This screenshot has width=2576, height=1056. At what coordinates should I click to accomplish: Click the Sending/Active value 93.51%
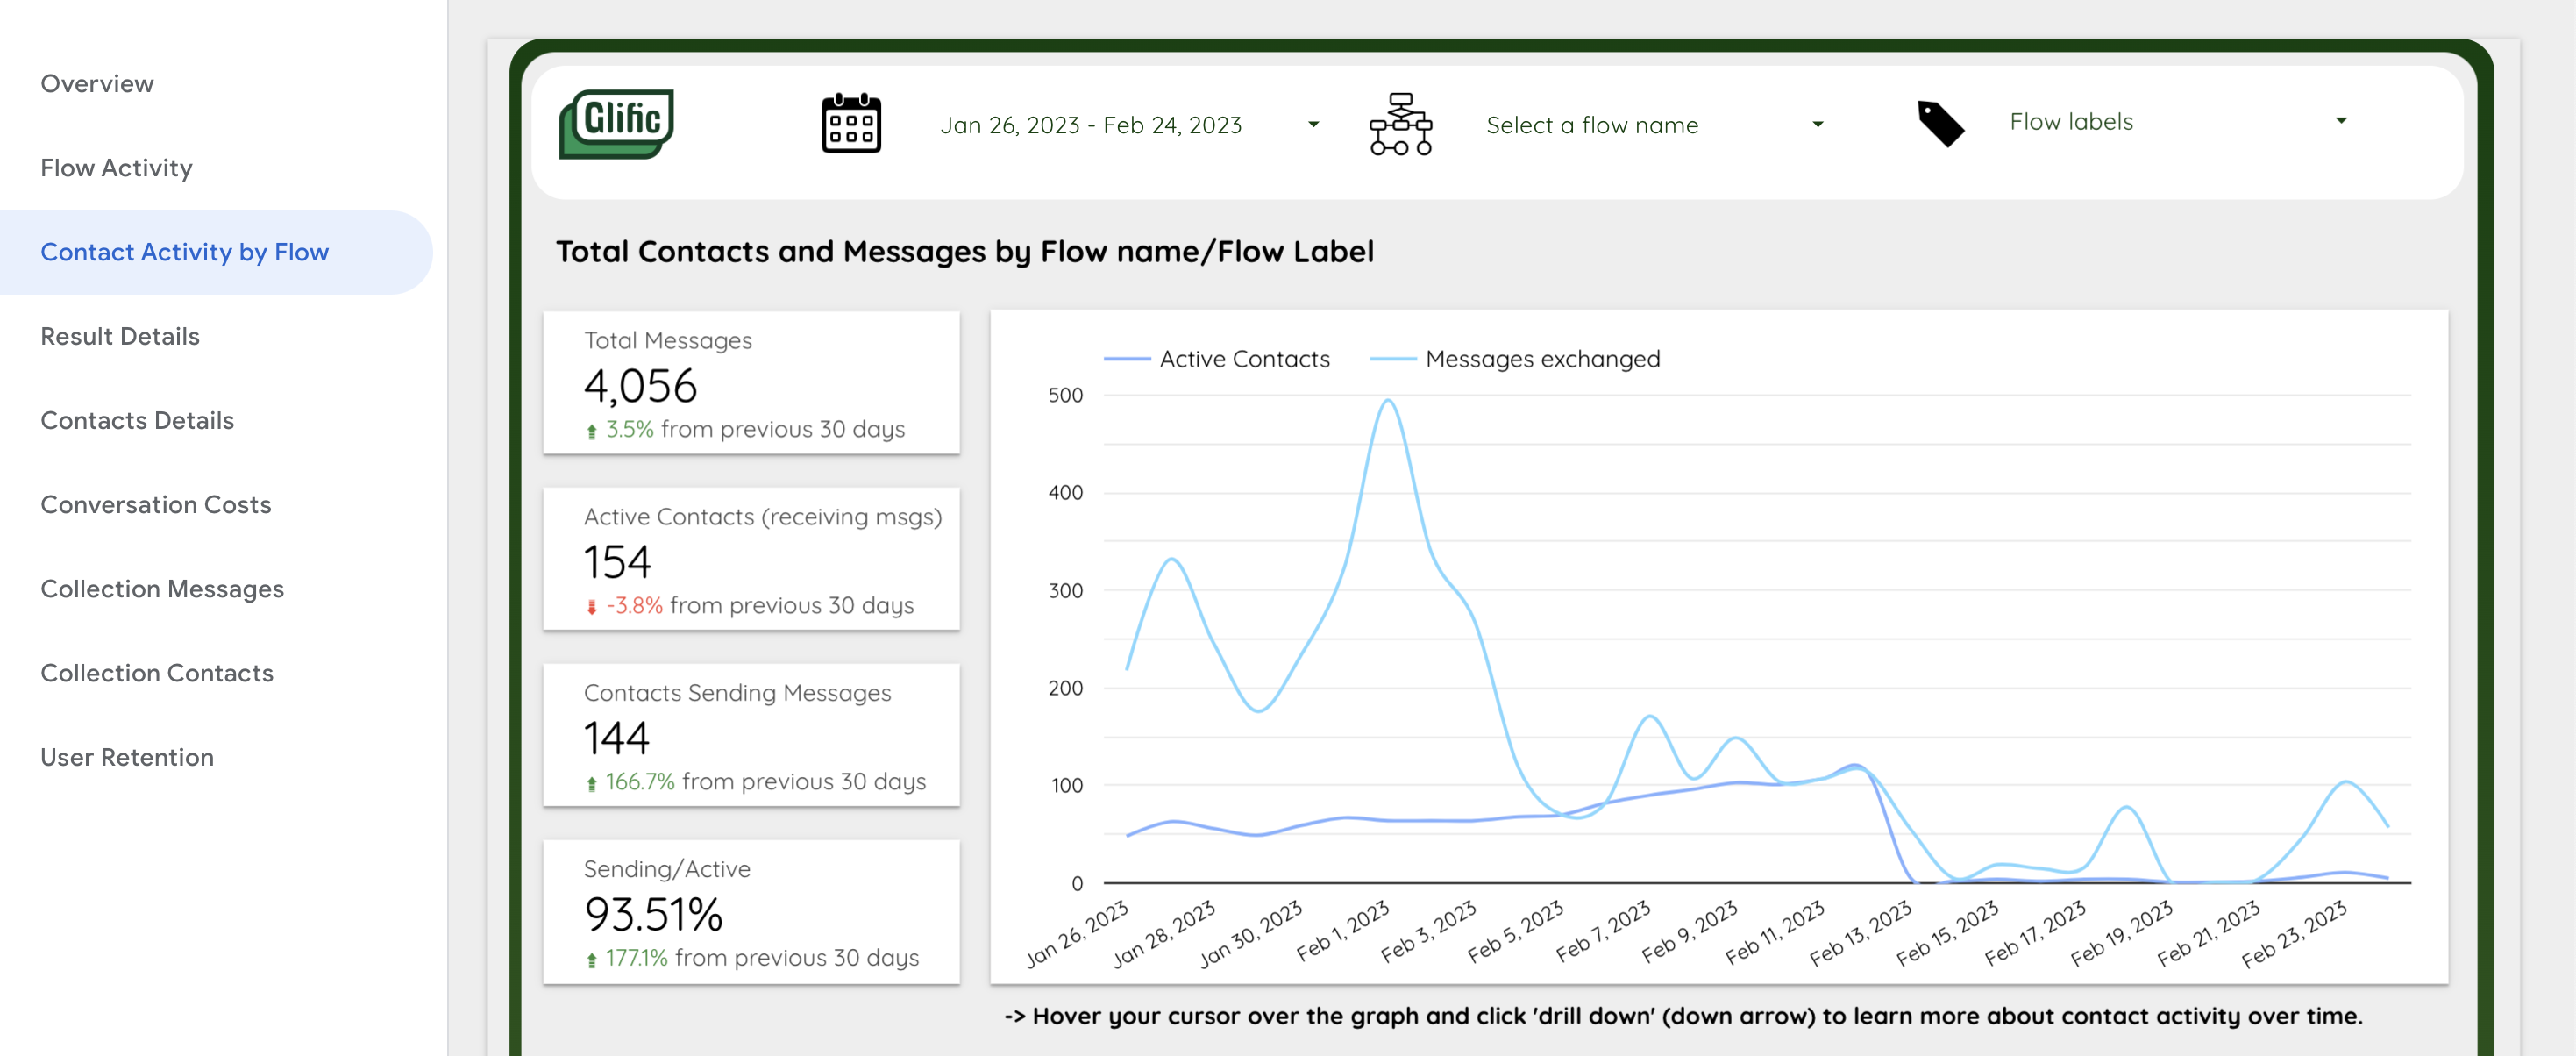click(x=653, y=914)
